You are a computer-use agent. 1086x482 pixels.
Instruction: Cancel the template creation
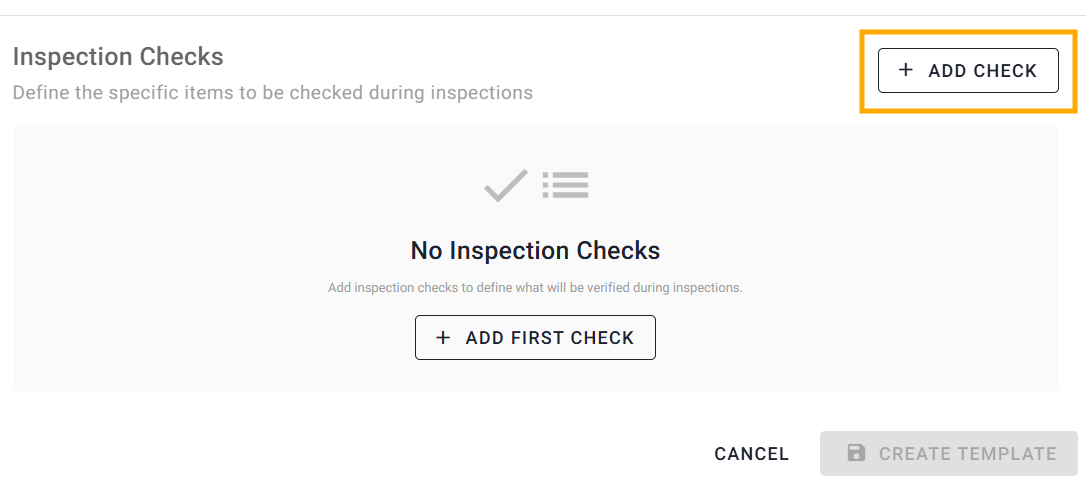pos(751,454)
